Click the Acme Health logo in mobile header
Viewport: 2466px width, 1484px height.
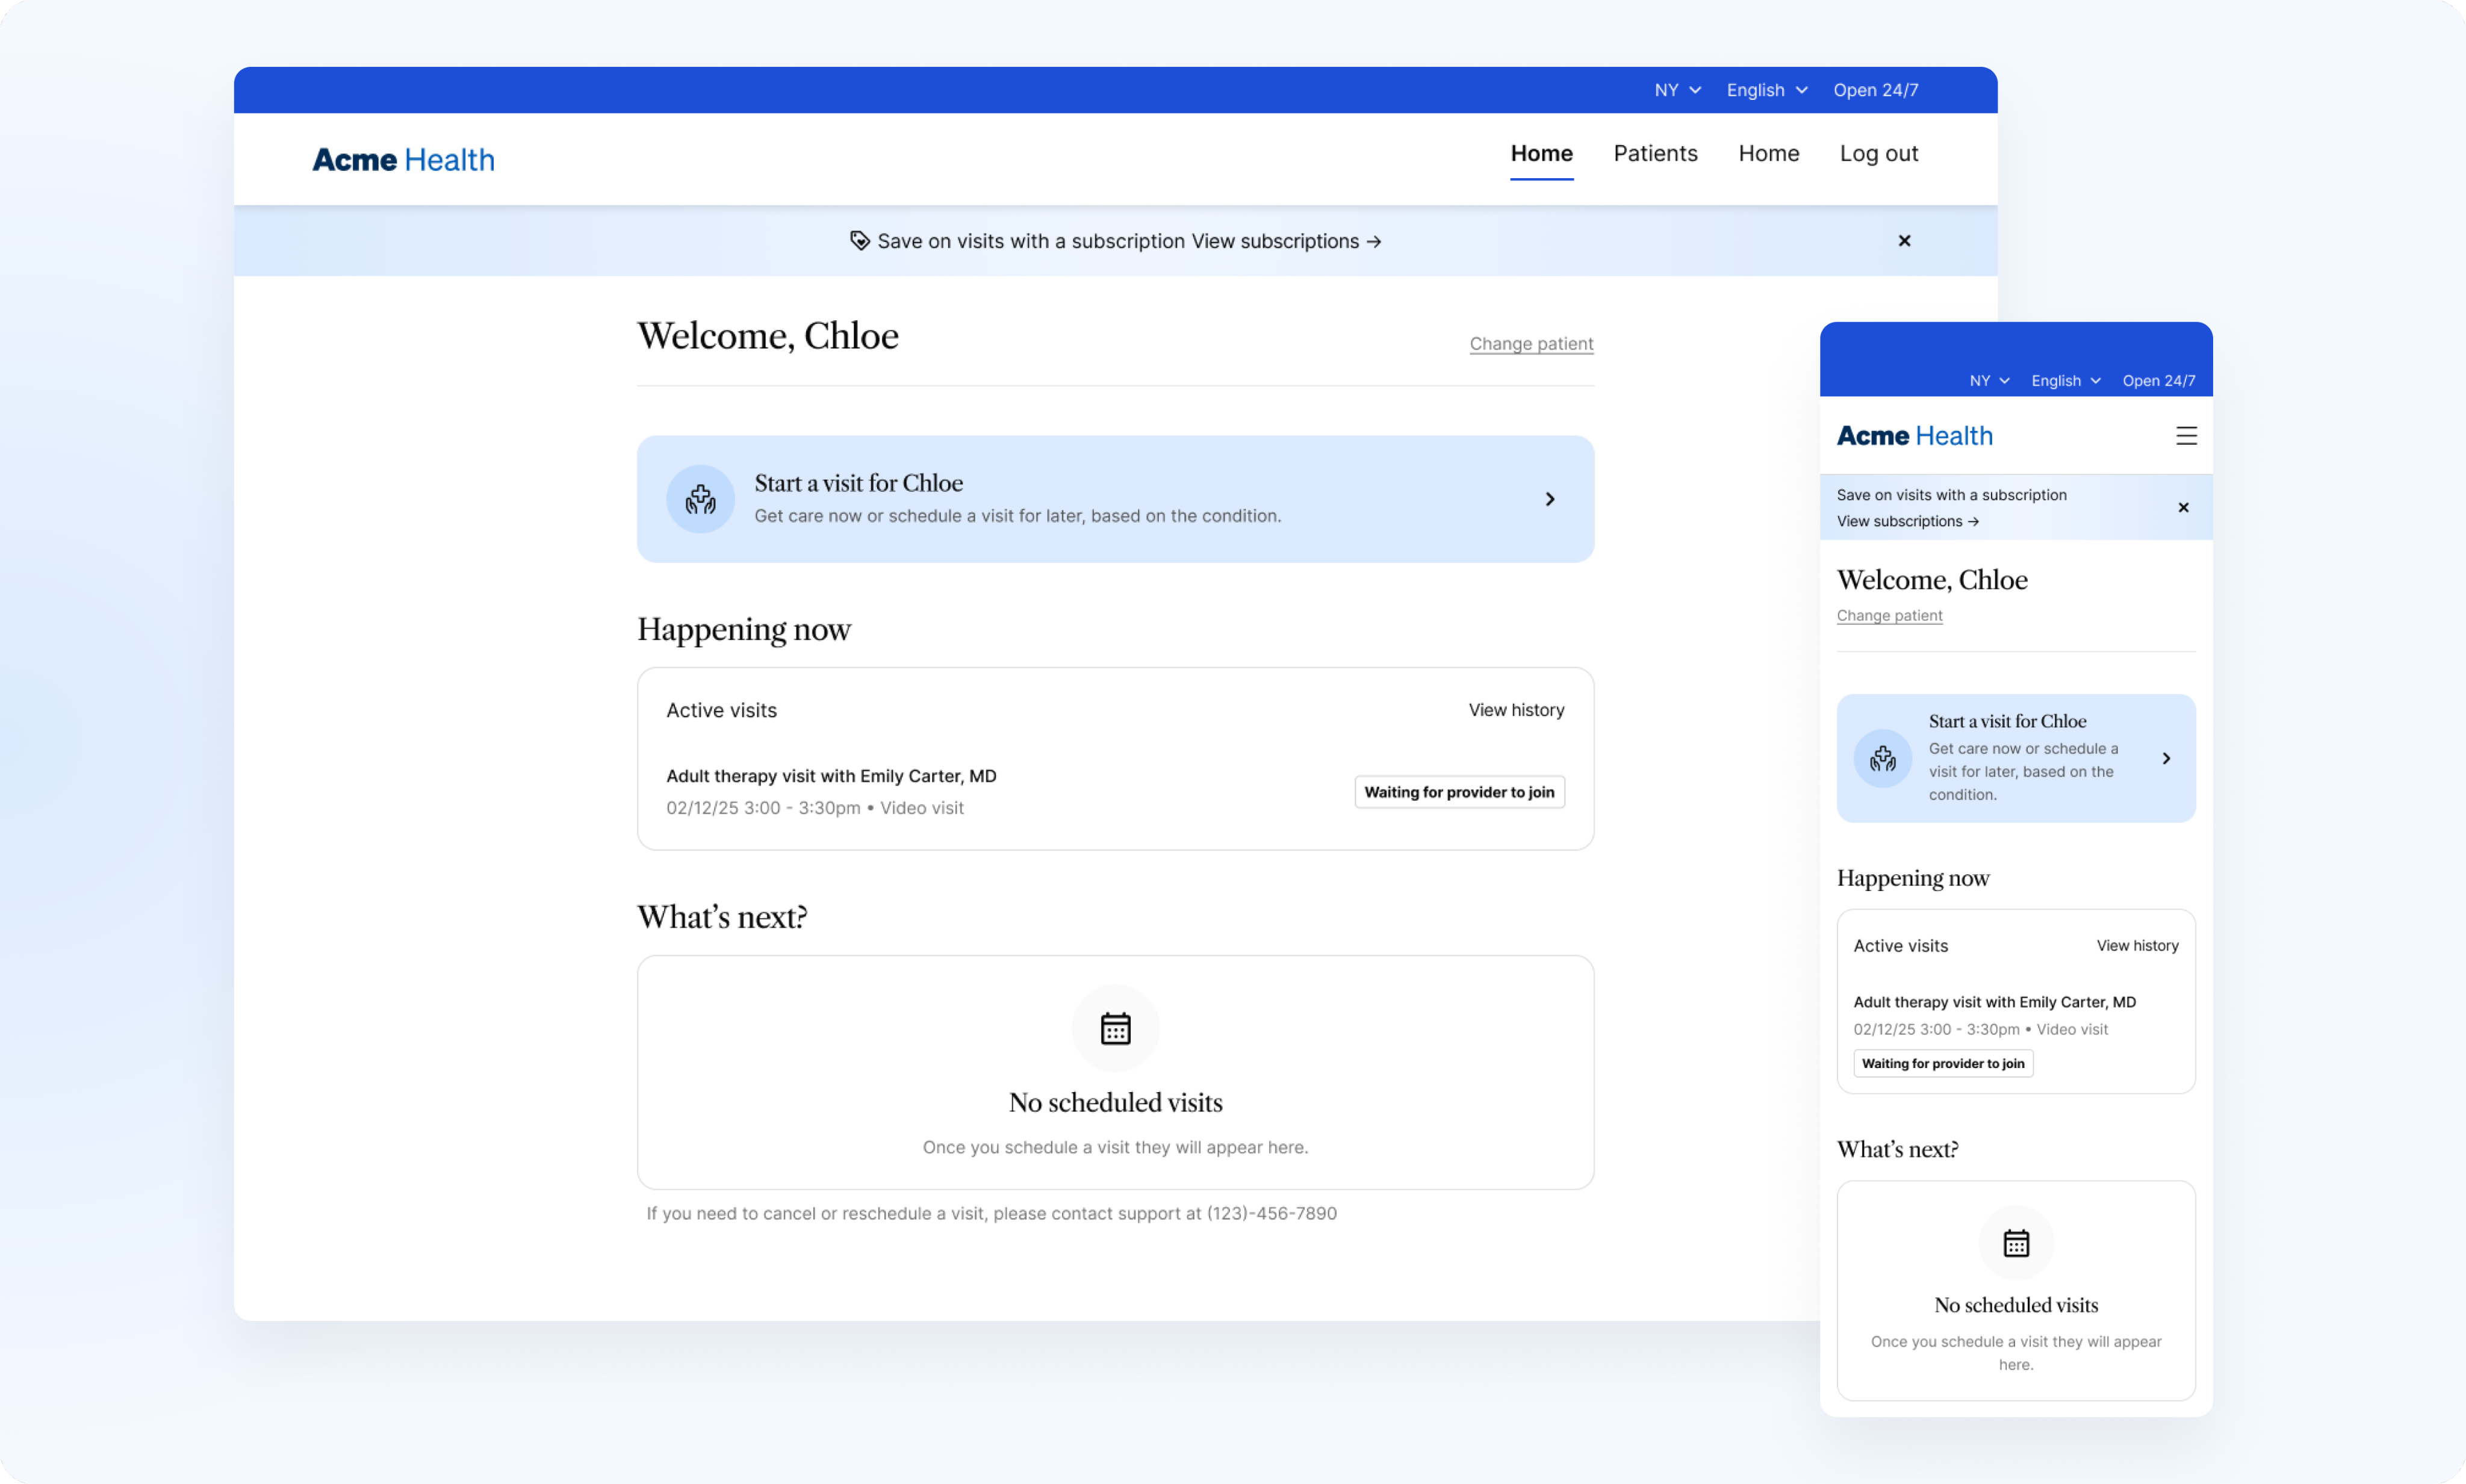coord(1915,436)
